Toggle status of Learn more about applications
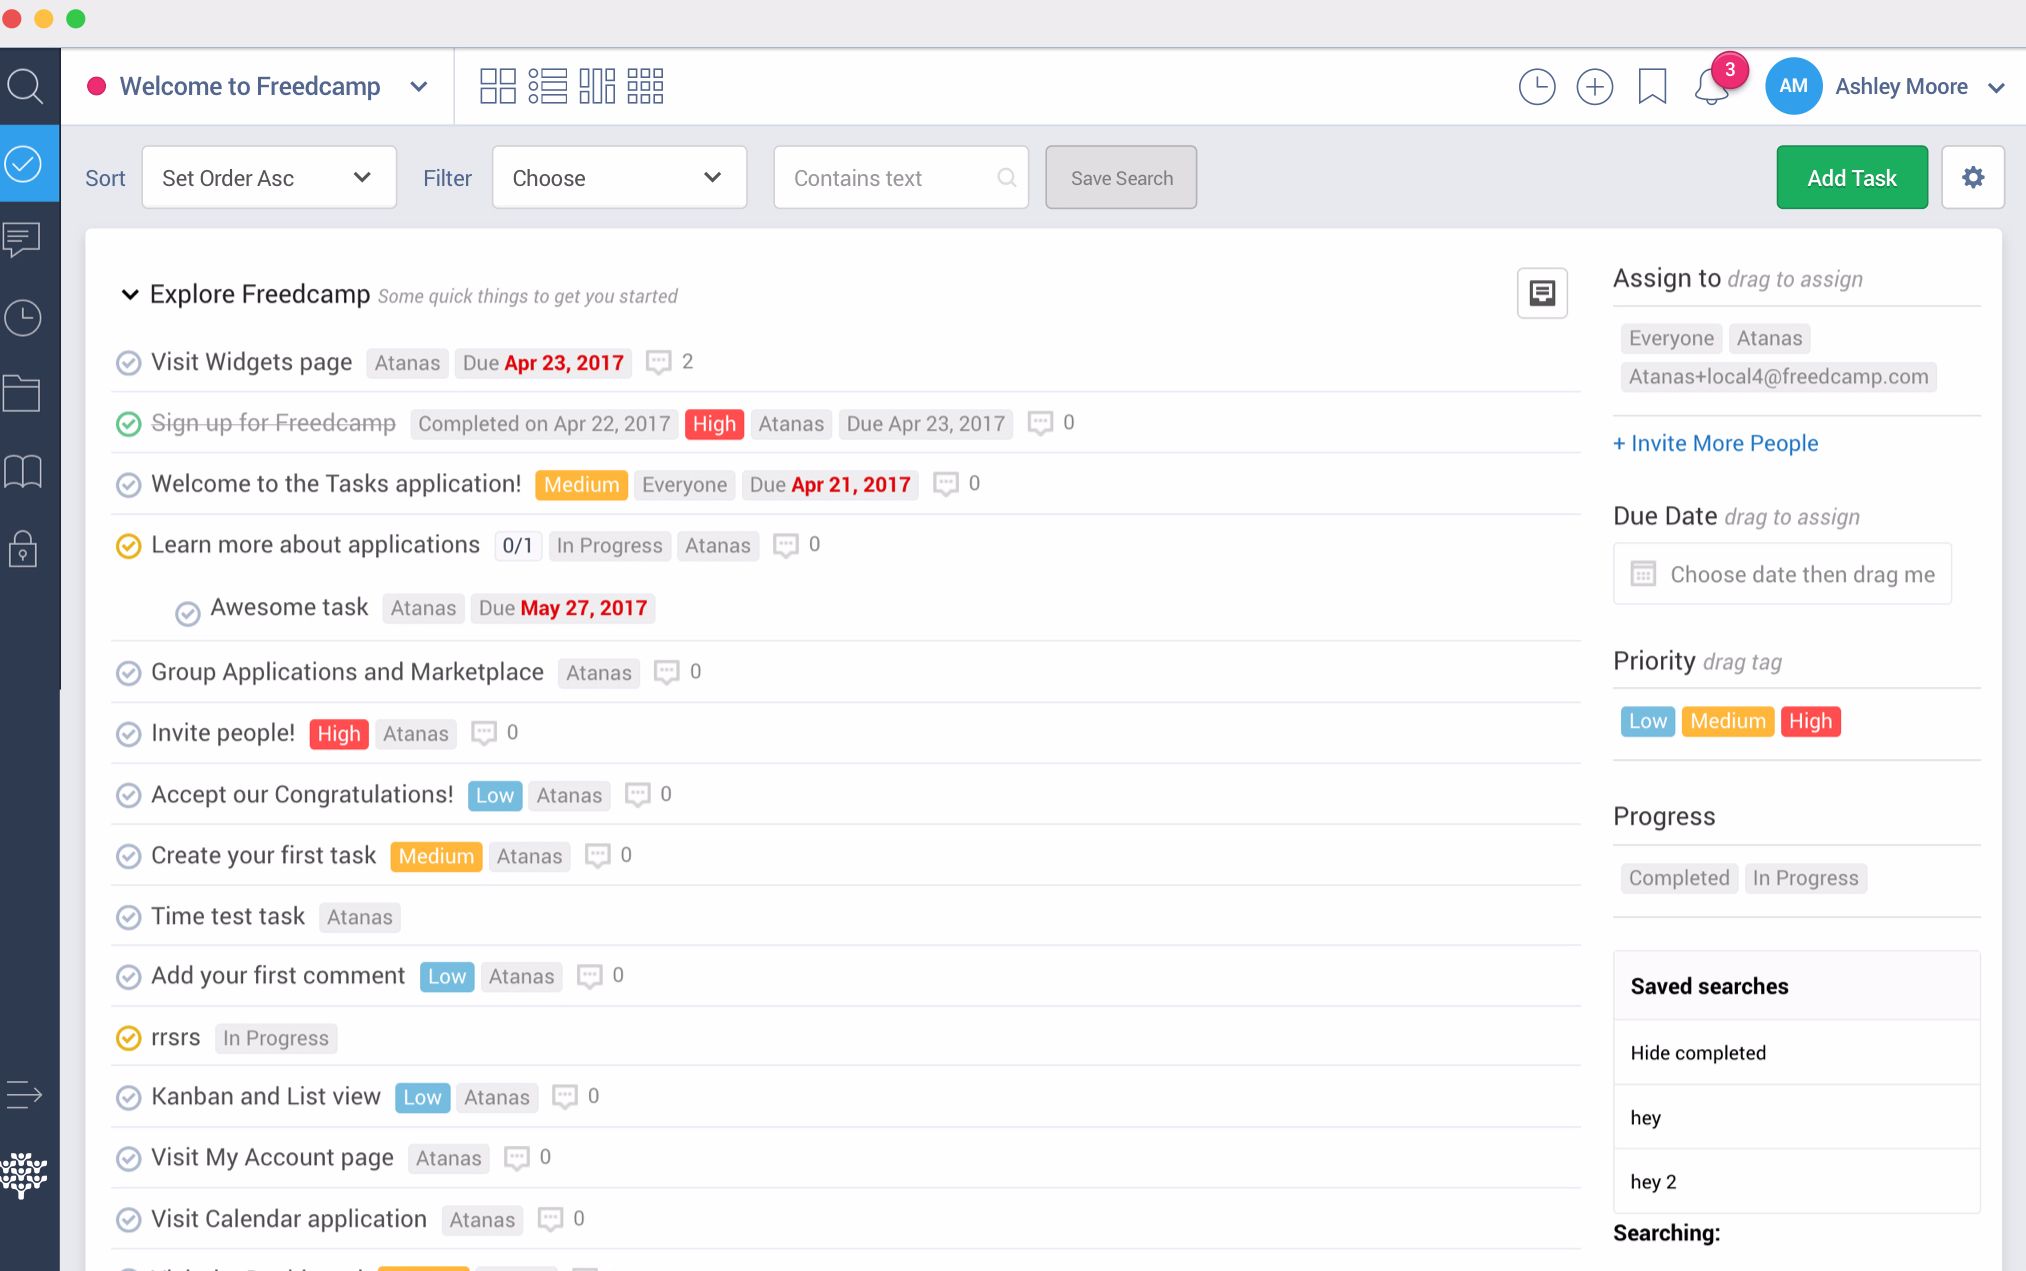The width and height of the screenshot is (2026, 1271). (x=128, y=546)
